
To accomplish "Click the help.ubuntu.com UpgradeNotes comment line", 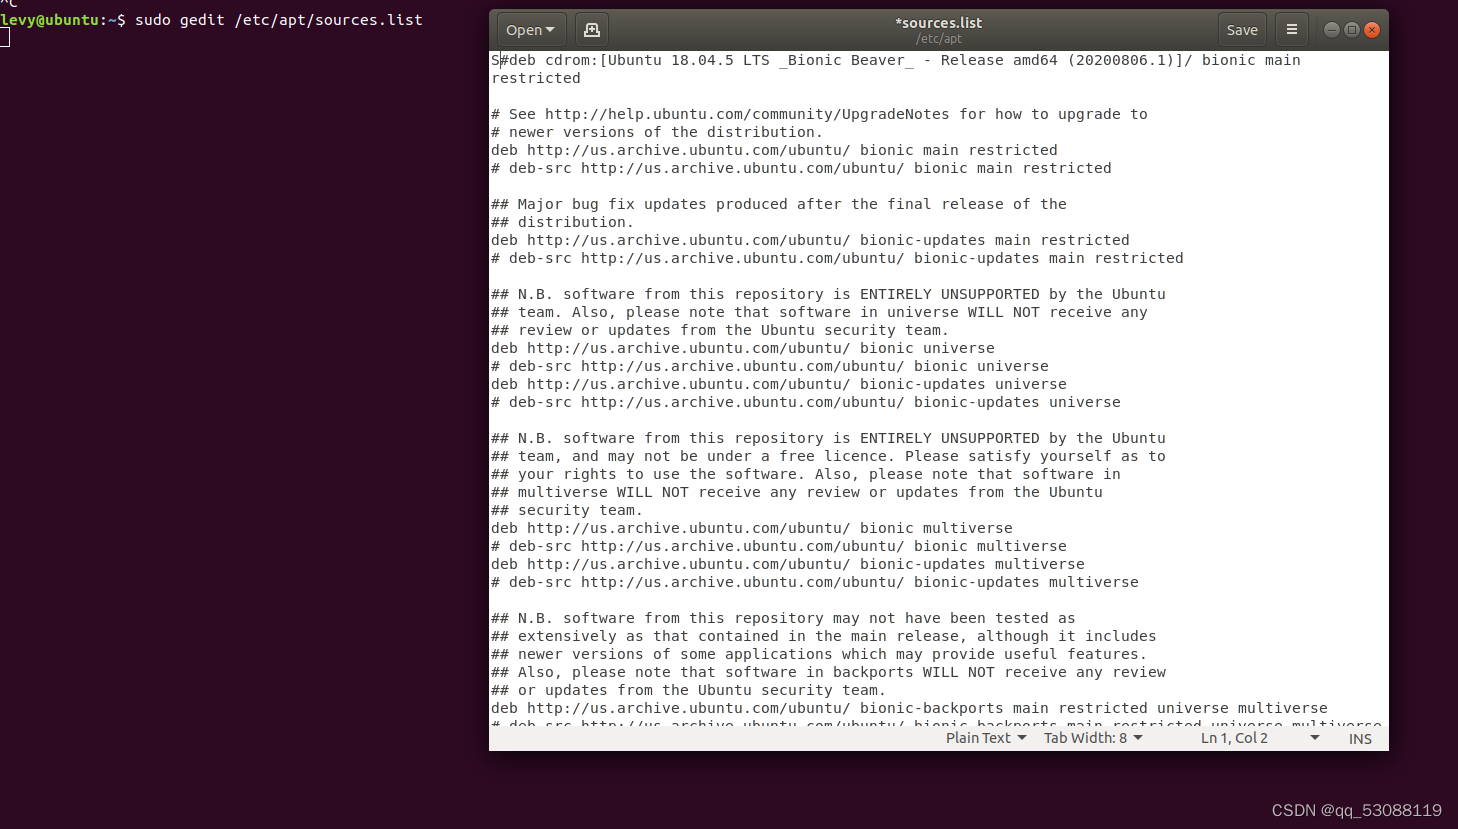I will coord(819,114).
